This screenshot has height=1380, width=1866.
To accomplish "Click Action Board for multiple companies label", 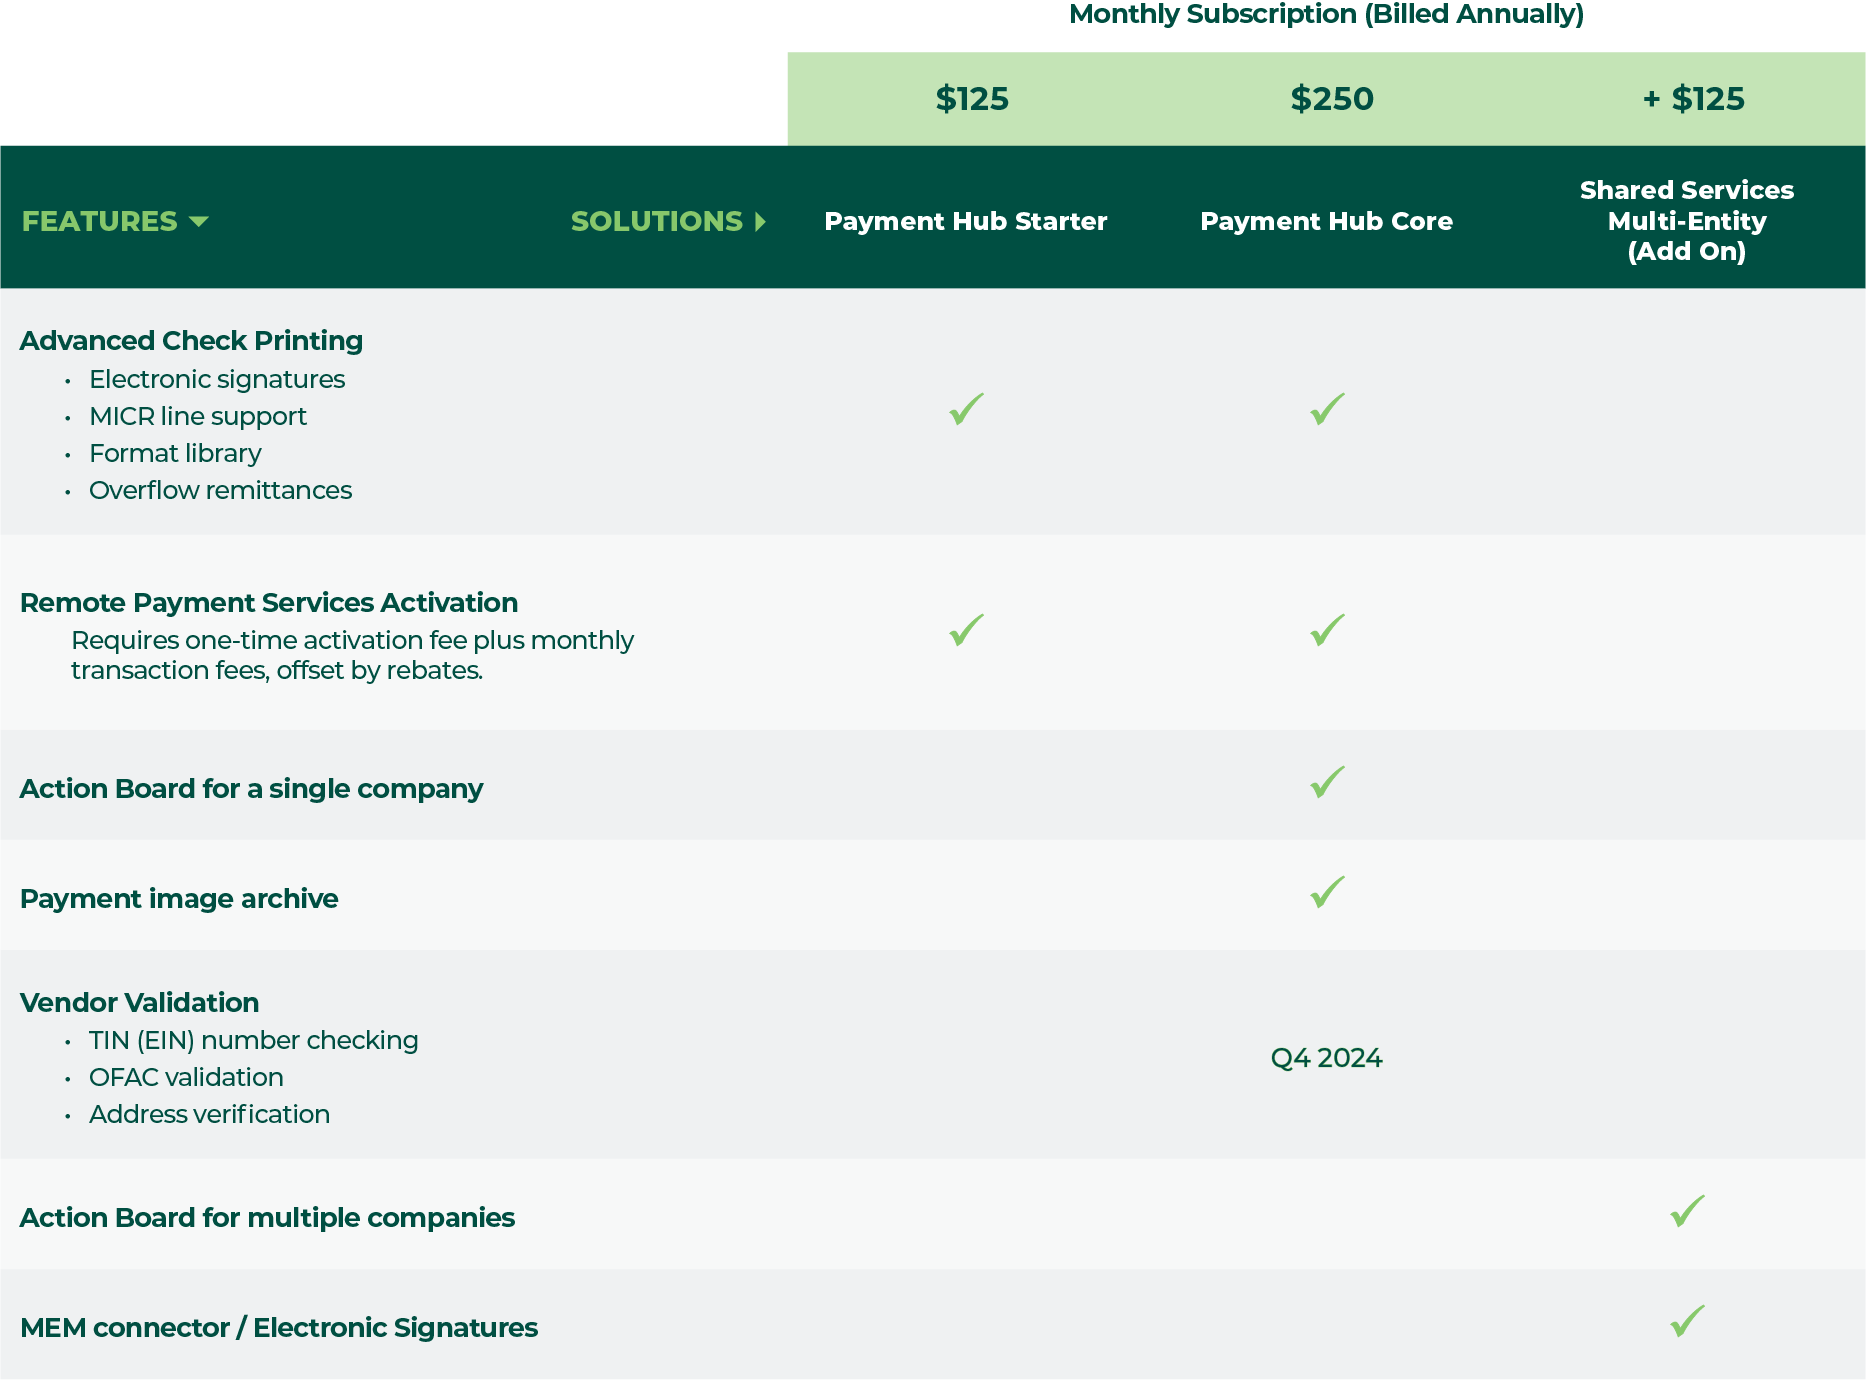I will pos(267,1218).
